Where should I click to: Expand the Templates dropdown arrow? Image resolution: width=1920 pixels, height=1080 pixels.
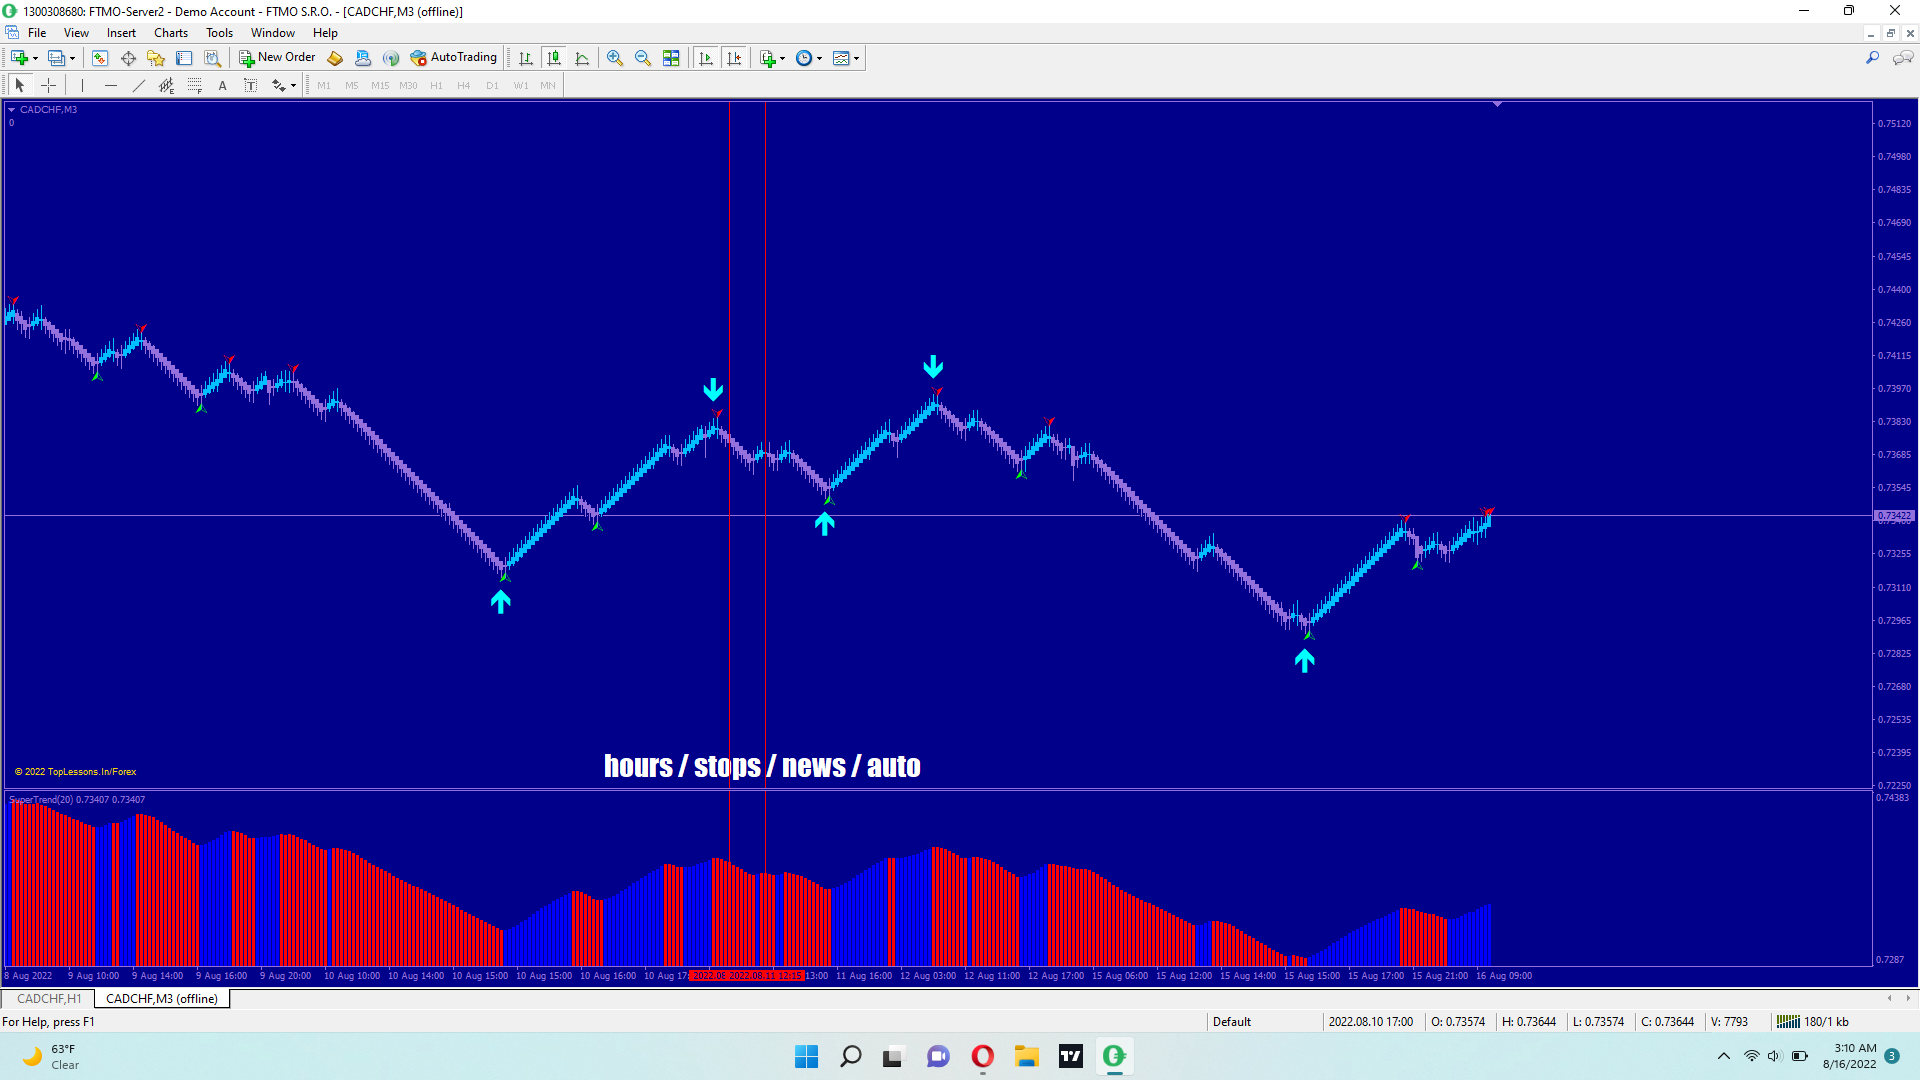tap(857, 58)
